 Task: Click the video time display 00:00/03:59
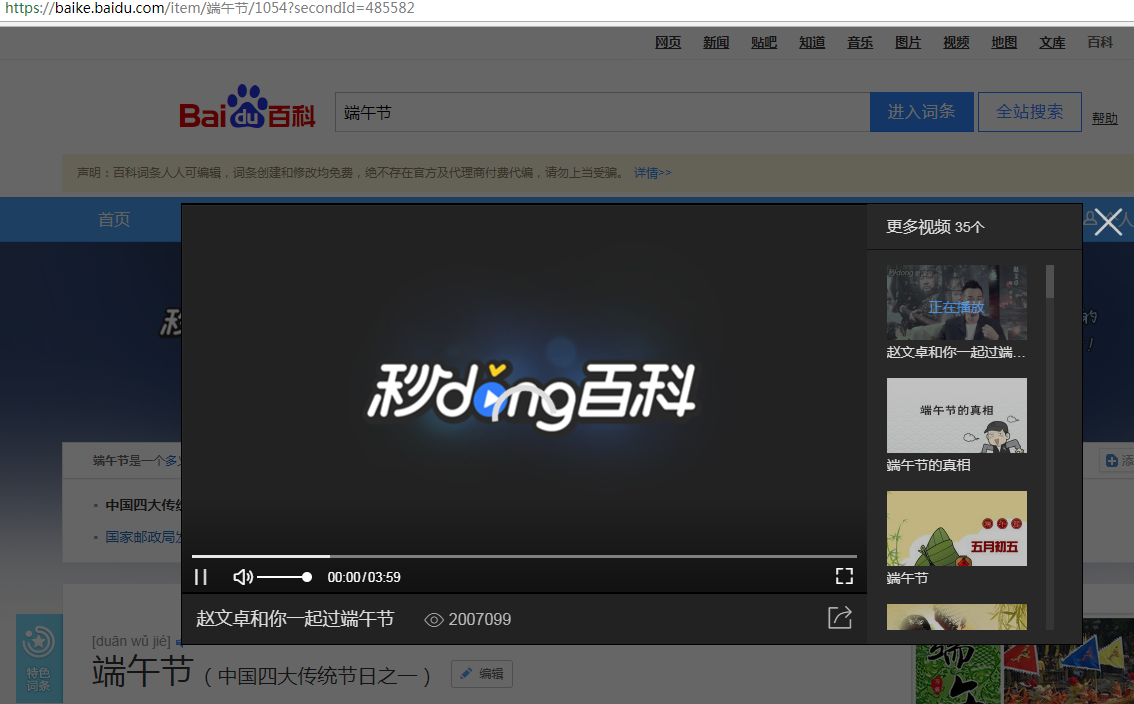click(x=364, y=577)
